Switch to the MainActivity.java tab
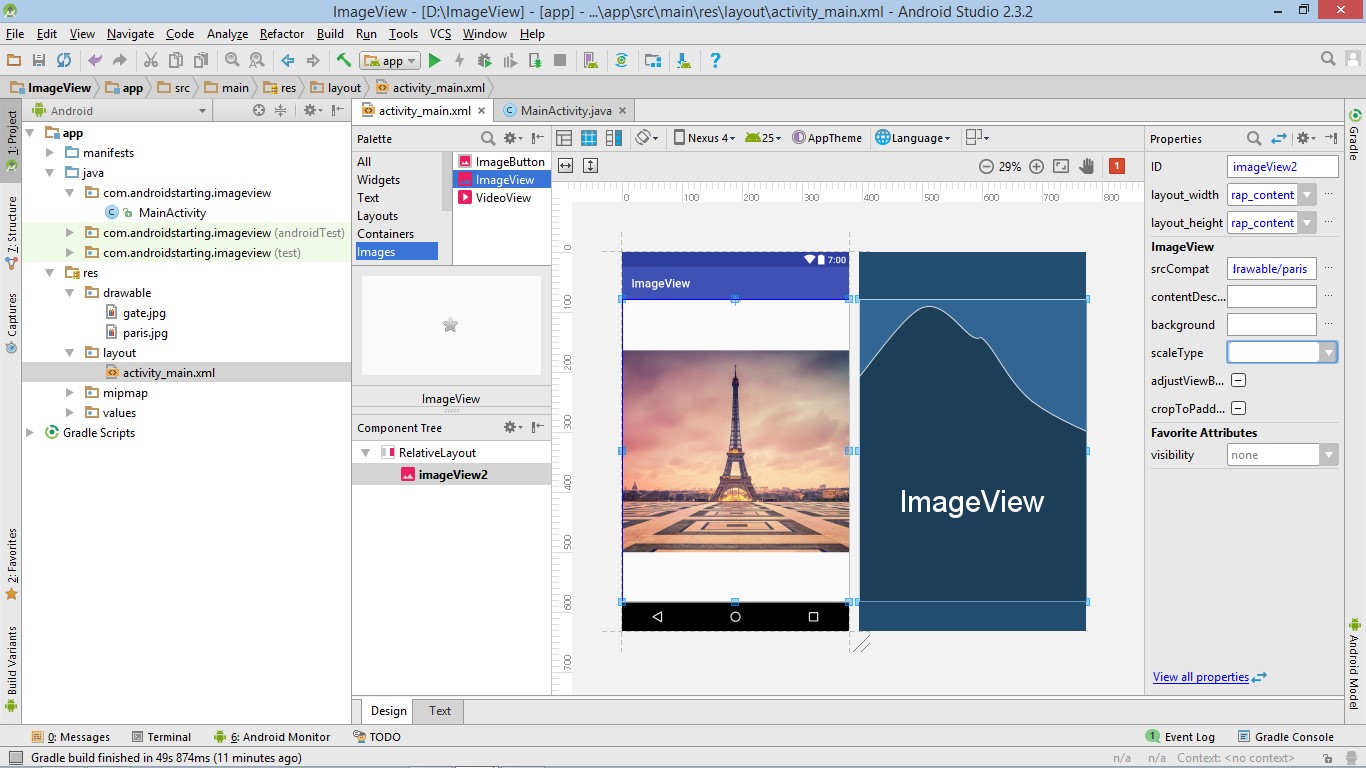The image size is (1366, 768). click(x=565, y=111)
